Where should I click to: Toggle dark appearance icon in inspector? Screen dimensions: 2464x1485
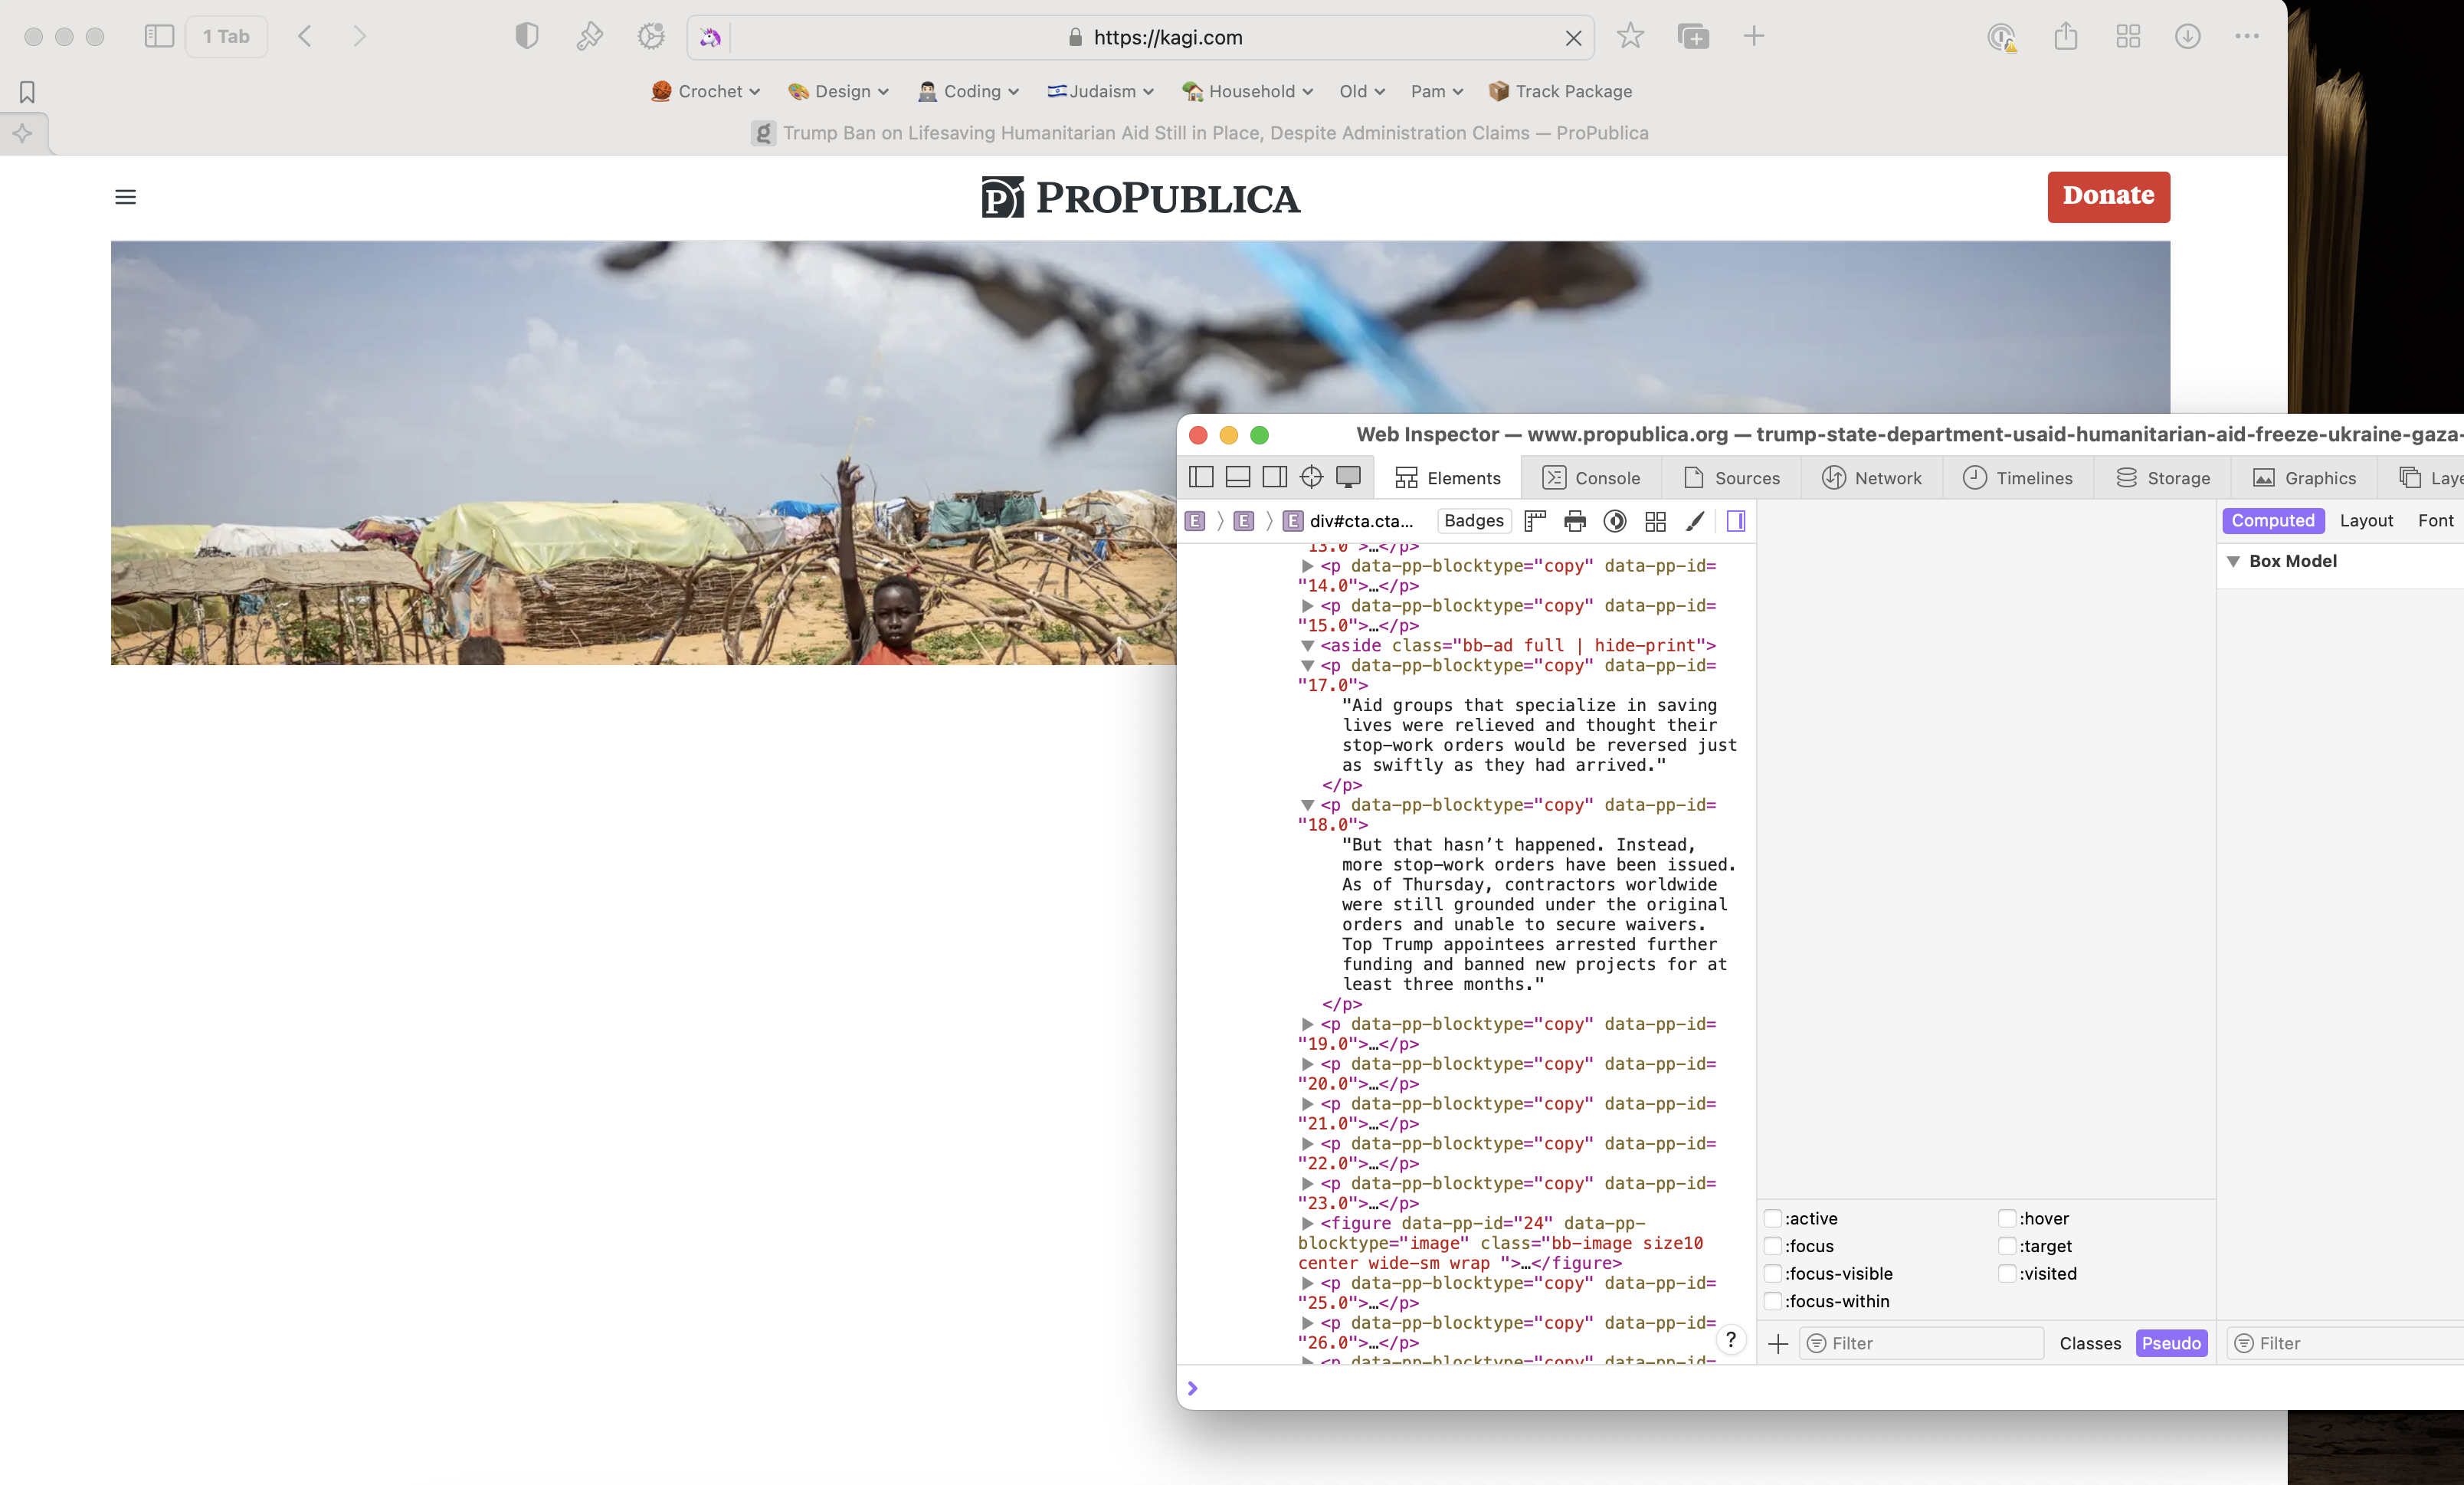[x=1614, y=521]
